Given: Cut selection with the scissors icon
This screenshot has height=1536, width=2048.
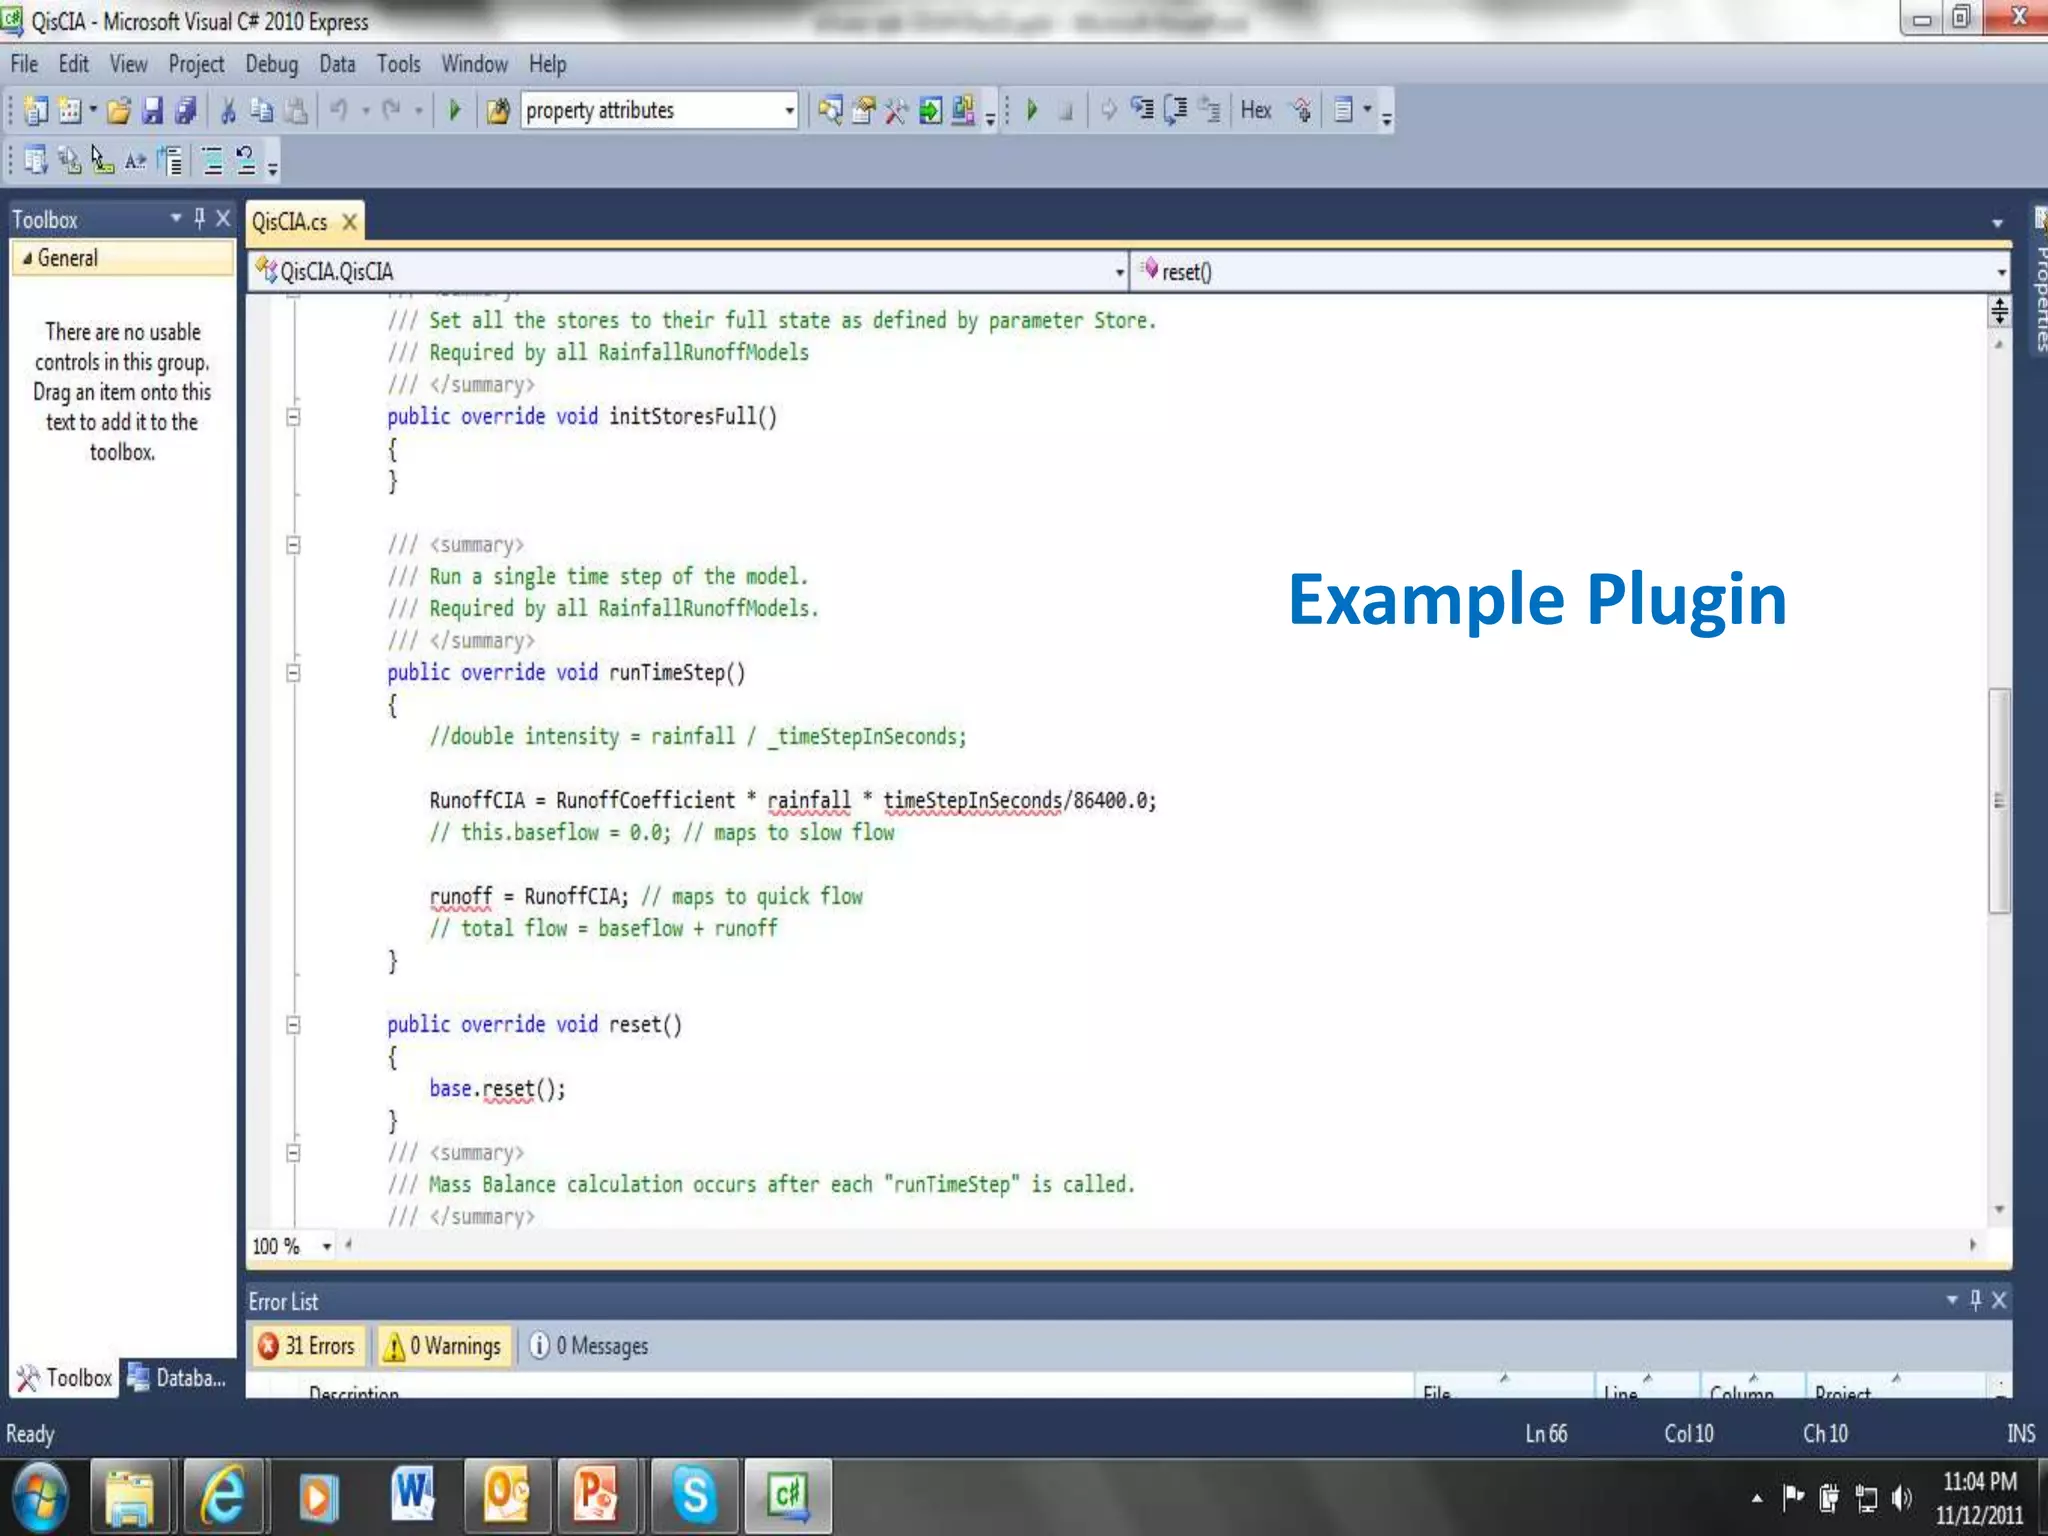Looking at the screenshot, I should [228, 110].
